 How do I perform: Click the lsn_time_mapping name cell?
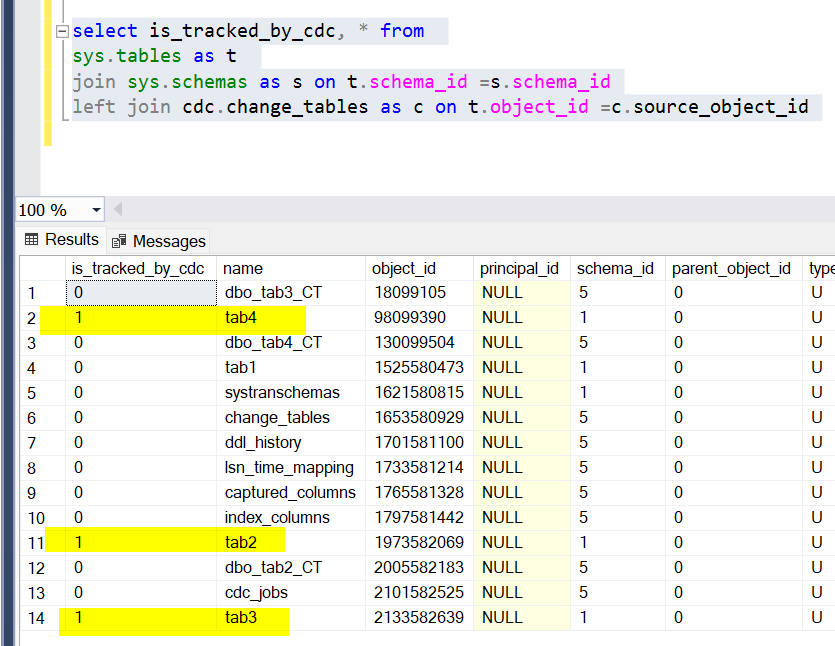291,468
